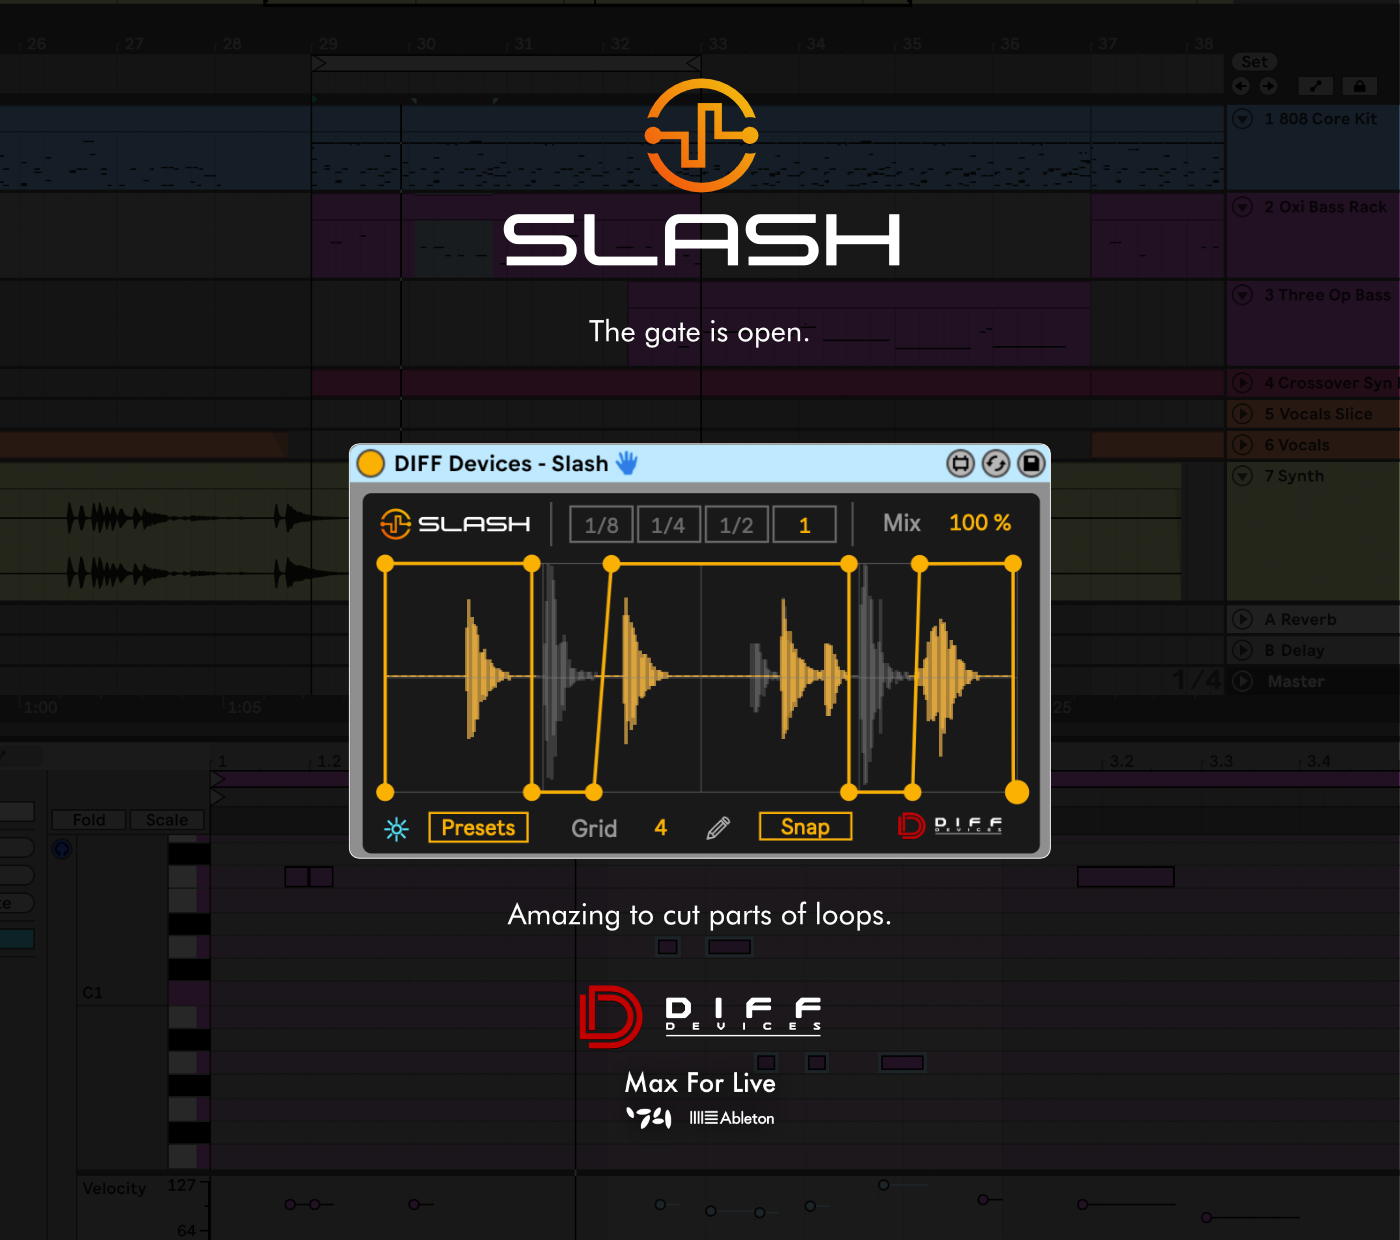Image resolution: width=1400 pixels, height=1240 pixels.
Task: Click the Next Locator right arrow
Action: [x=1268, y=86]
